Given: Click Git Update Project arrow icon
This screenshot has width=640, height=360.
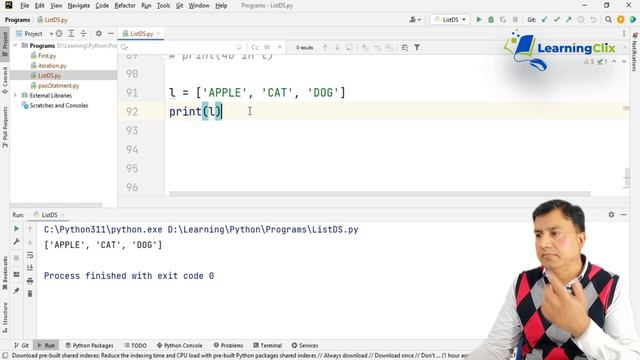Looking at the screenshot, I should [544, 20].
